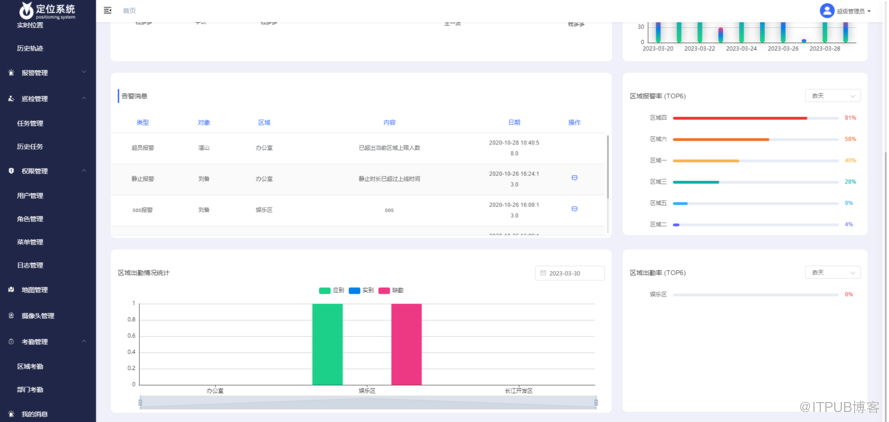
Task: Click the 81% value for 区域四
Action: pos(850,118)
